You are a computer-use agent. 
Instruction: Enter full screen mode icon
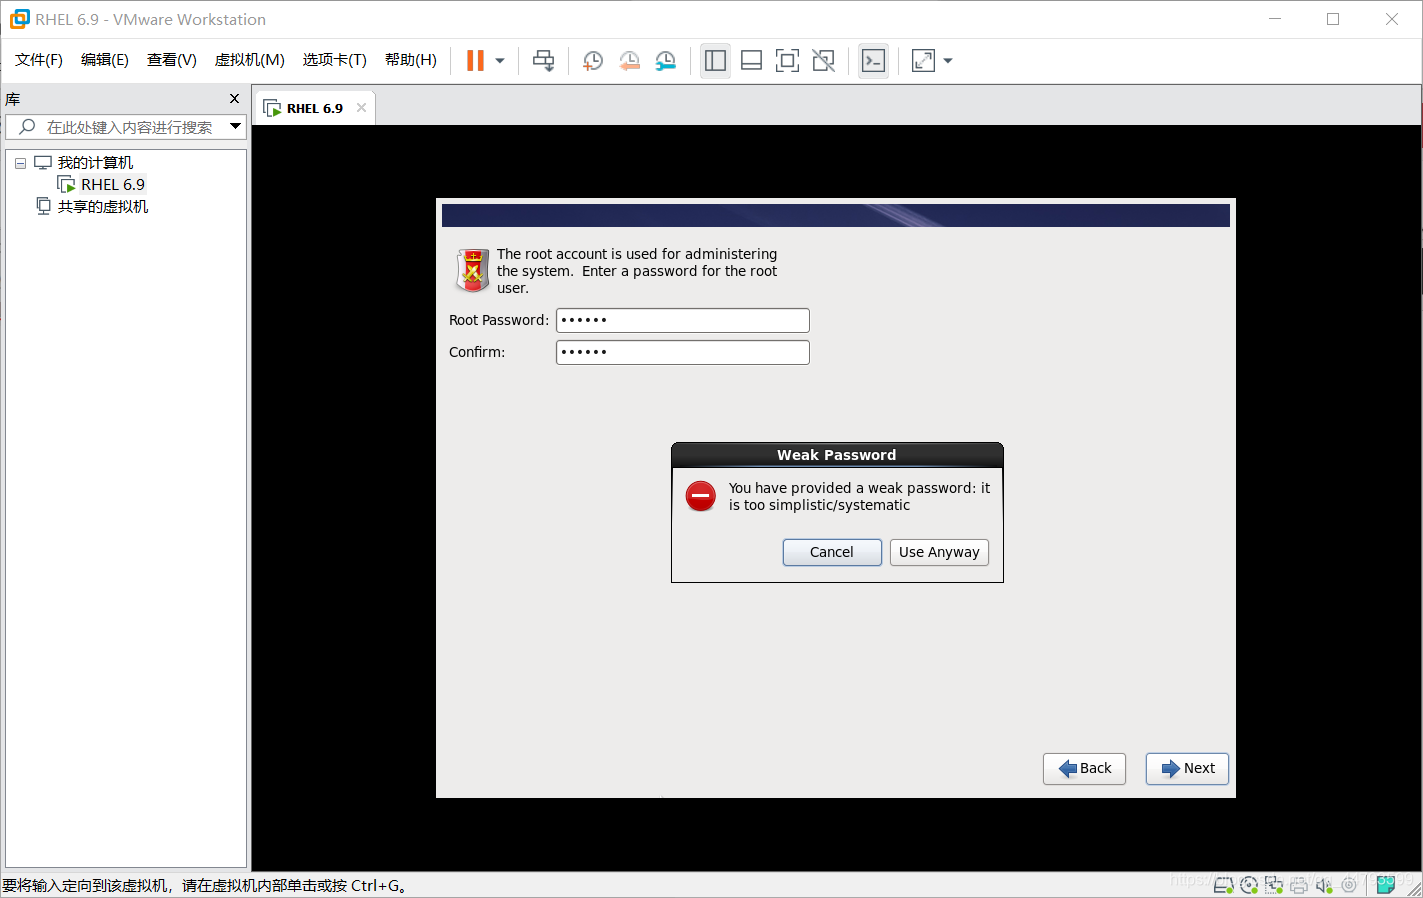787,61
